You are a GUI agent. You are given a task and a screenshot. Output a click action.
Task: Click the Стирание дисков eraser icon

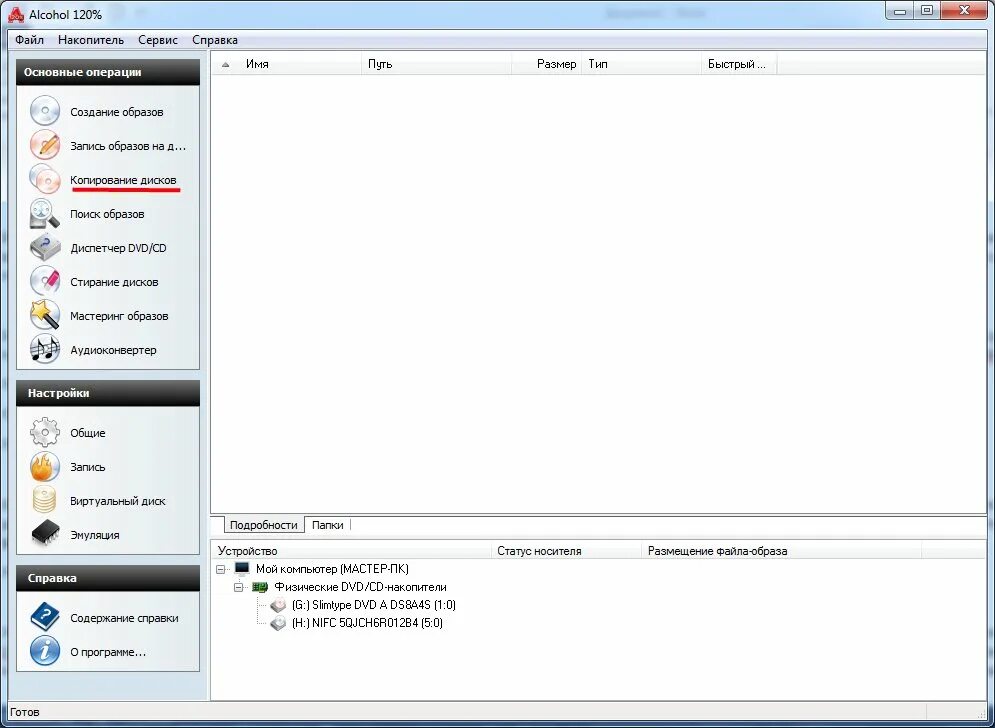click(x=44, y=281)
